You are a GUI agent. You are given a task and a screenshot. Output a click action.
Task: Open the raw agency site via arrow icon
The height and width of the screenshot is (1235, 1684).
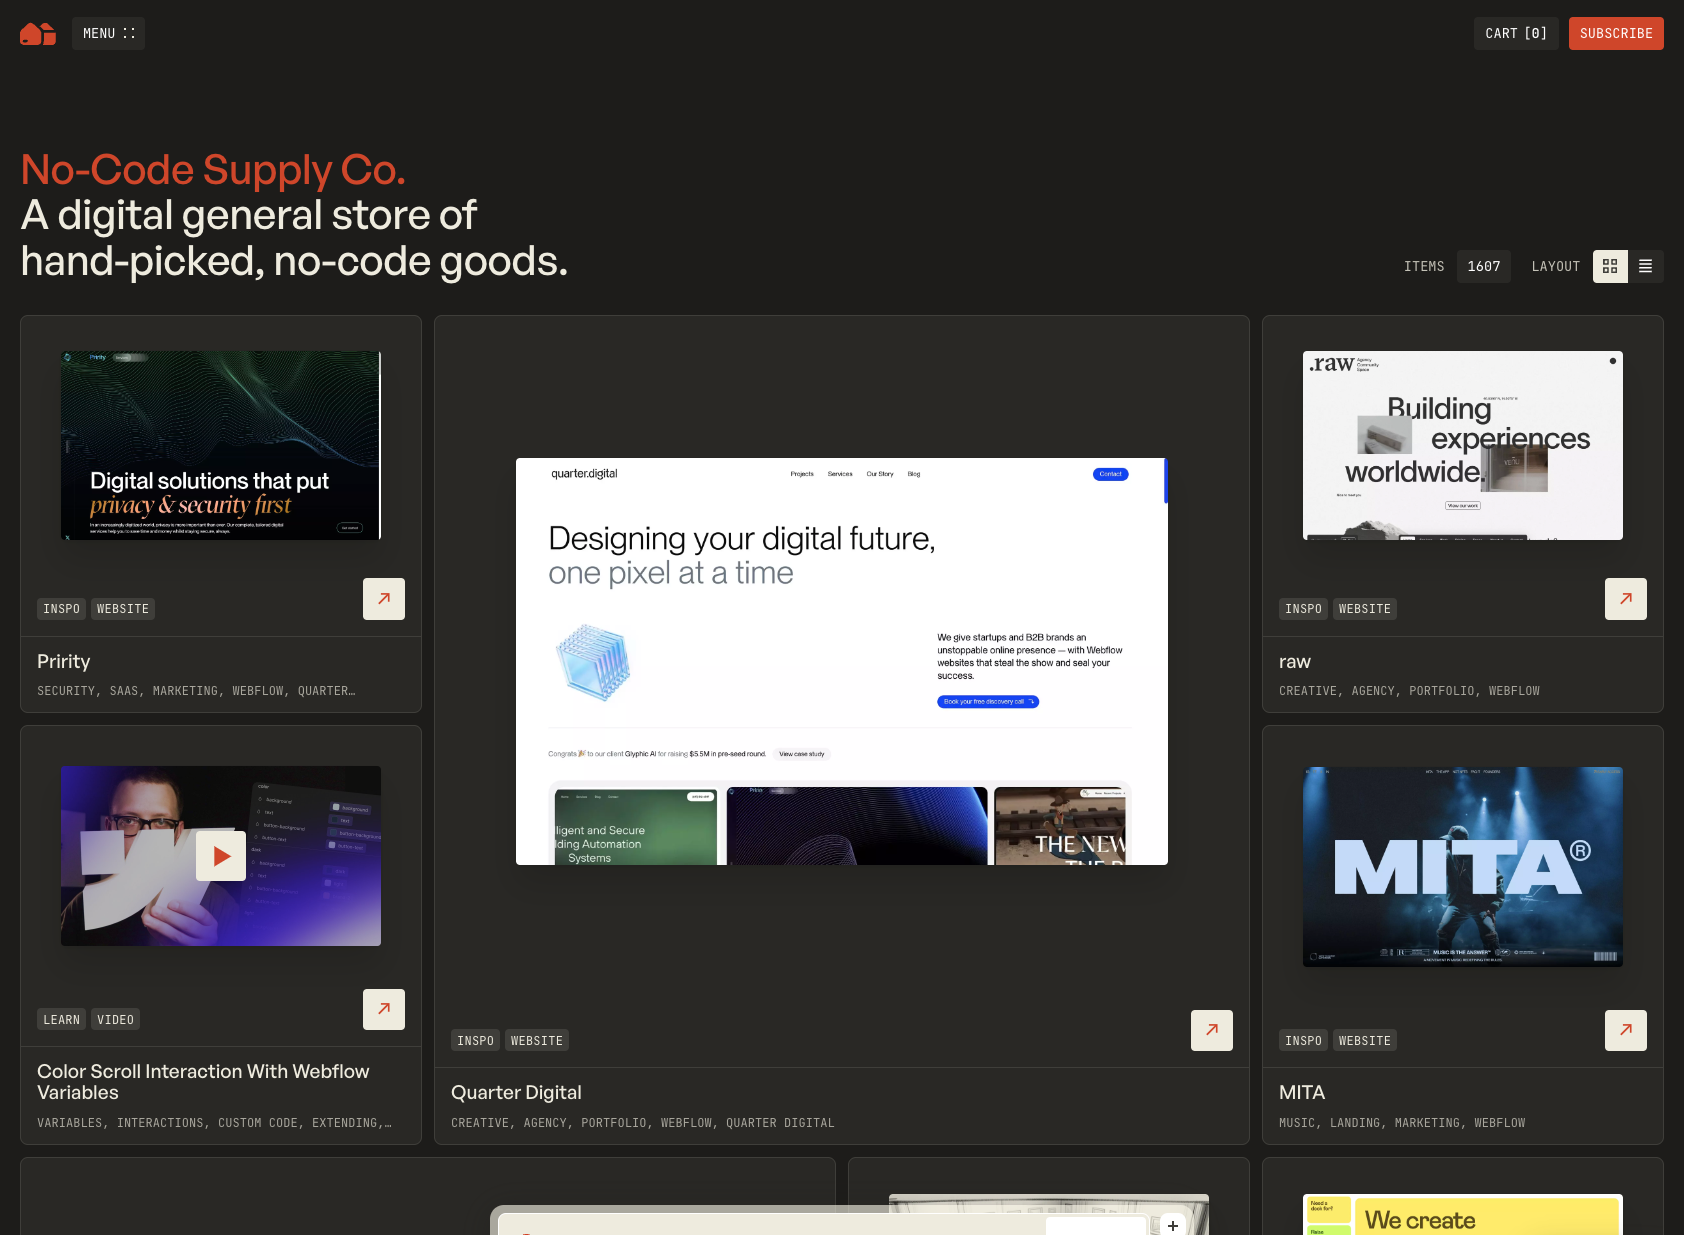tap(1625, 598)
